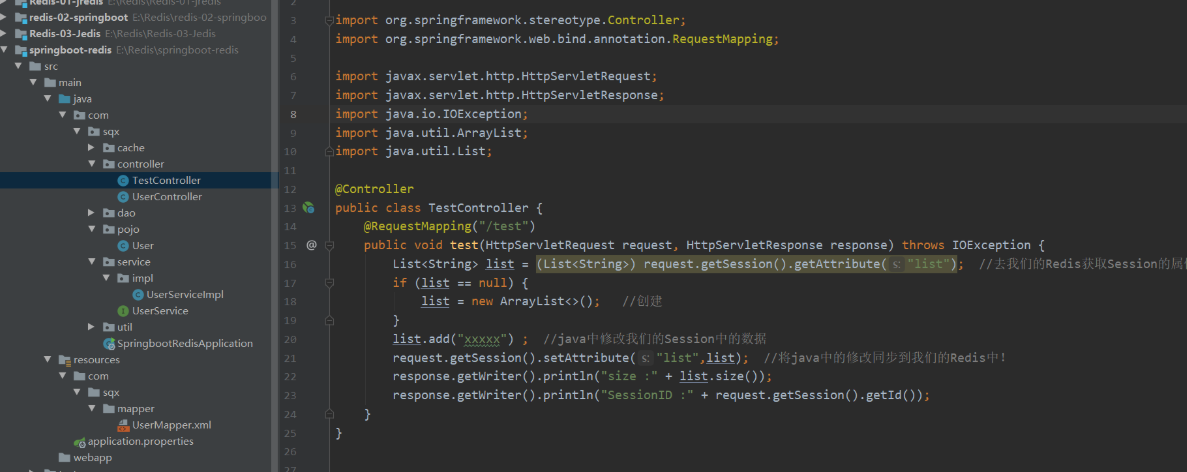The height and width of the screenshot is (472, 1187).
Task: Expand the dao package
Action: coord(92,213)
